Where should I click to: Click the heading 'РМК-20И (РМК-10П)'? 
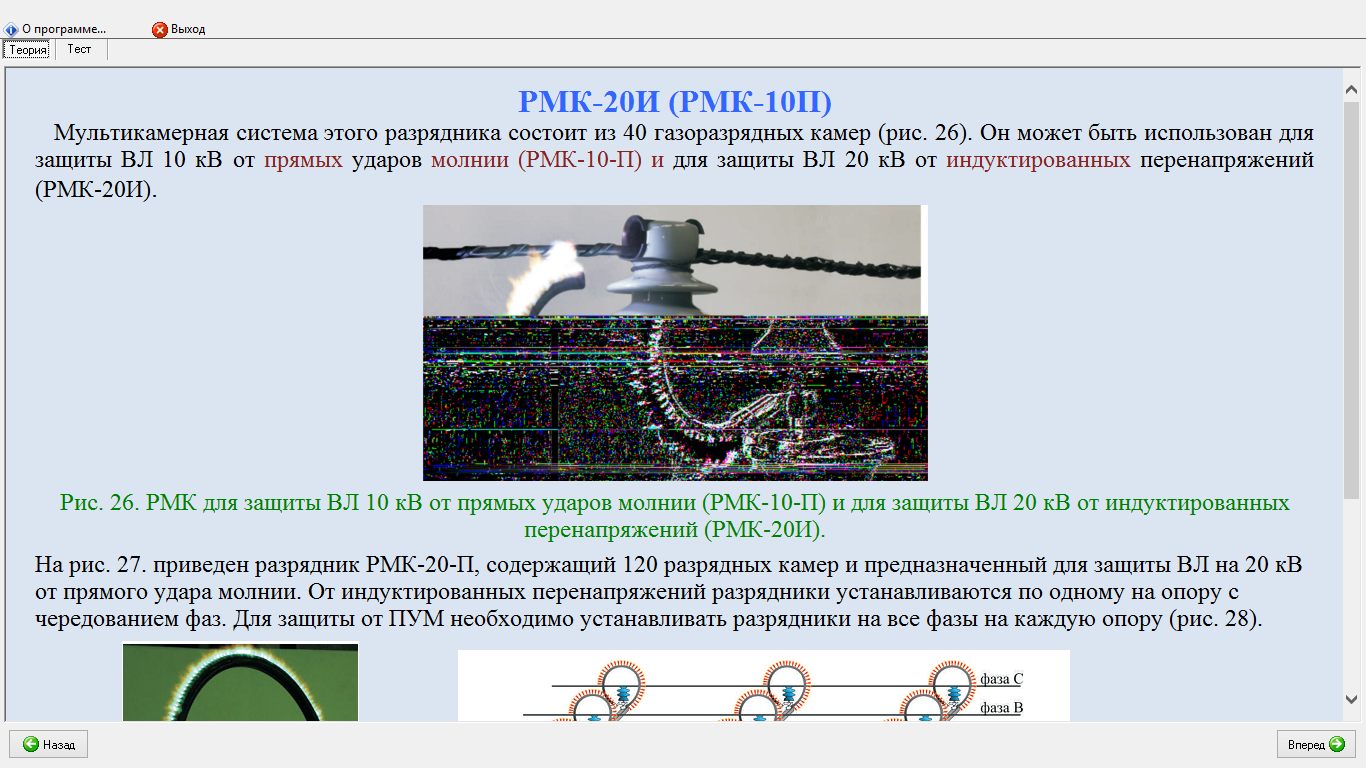click(x=675, y=101)
